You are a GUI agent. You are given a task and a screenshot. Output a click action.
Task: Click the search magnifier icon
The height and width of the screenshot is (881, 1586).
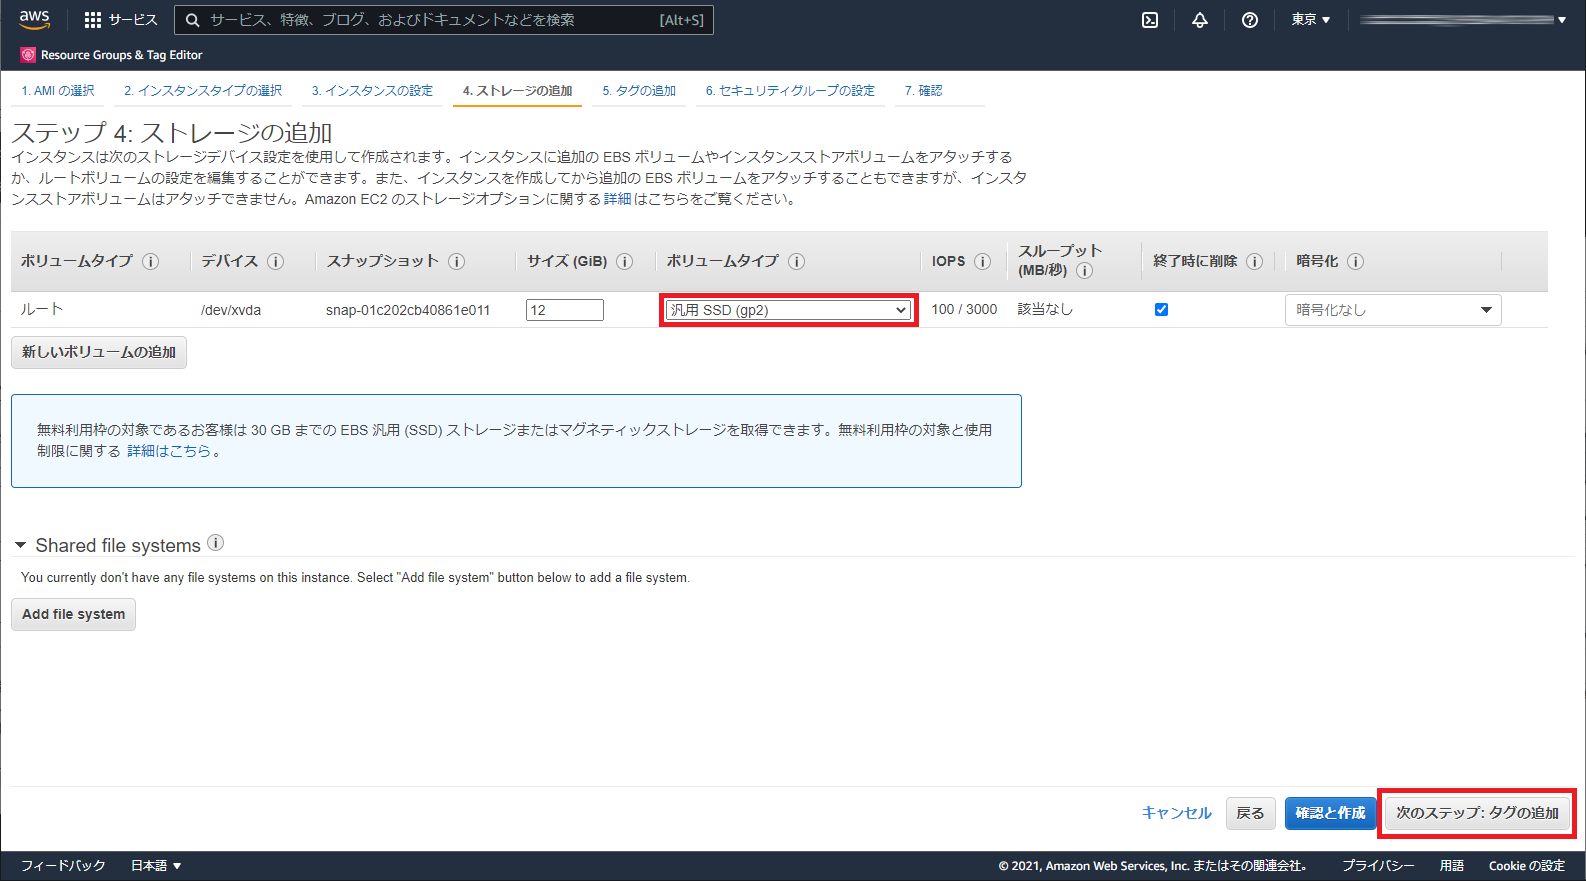pos(193,20)
